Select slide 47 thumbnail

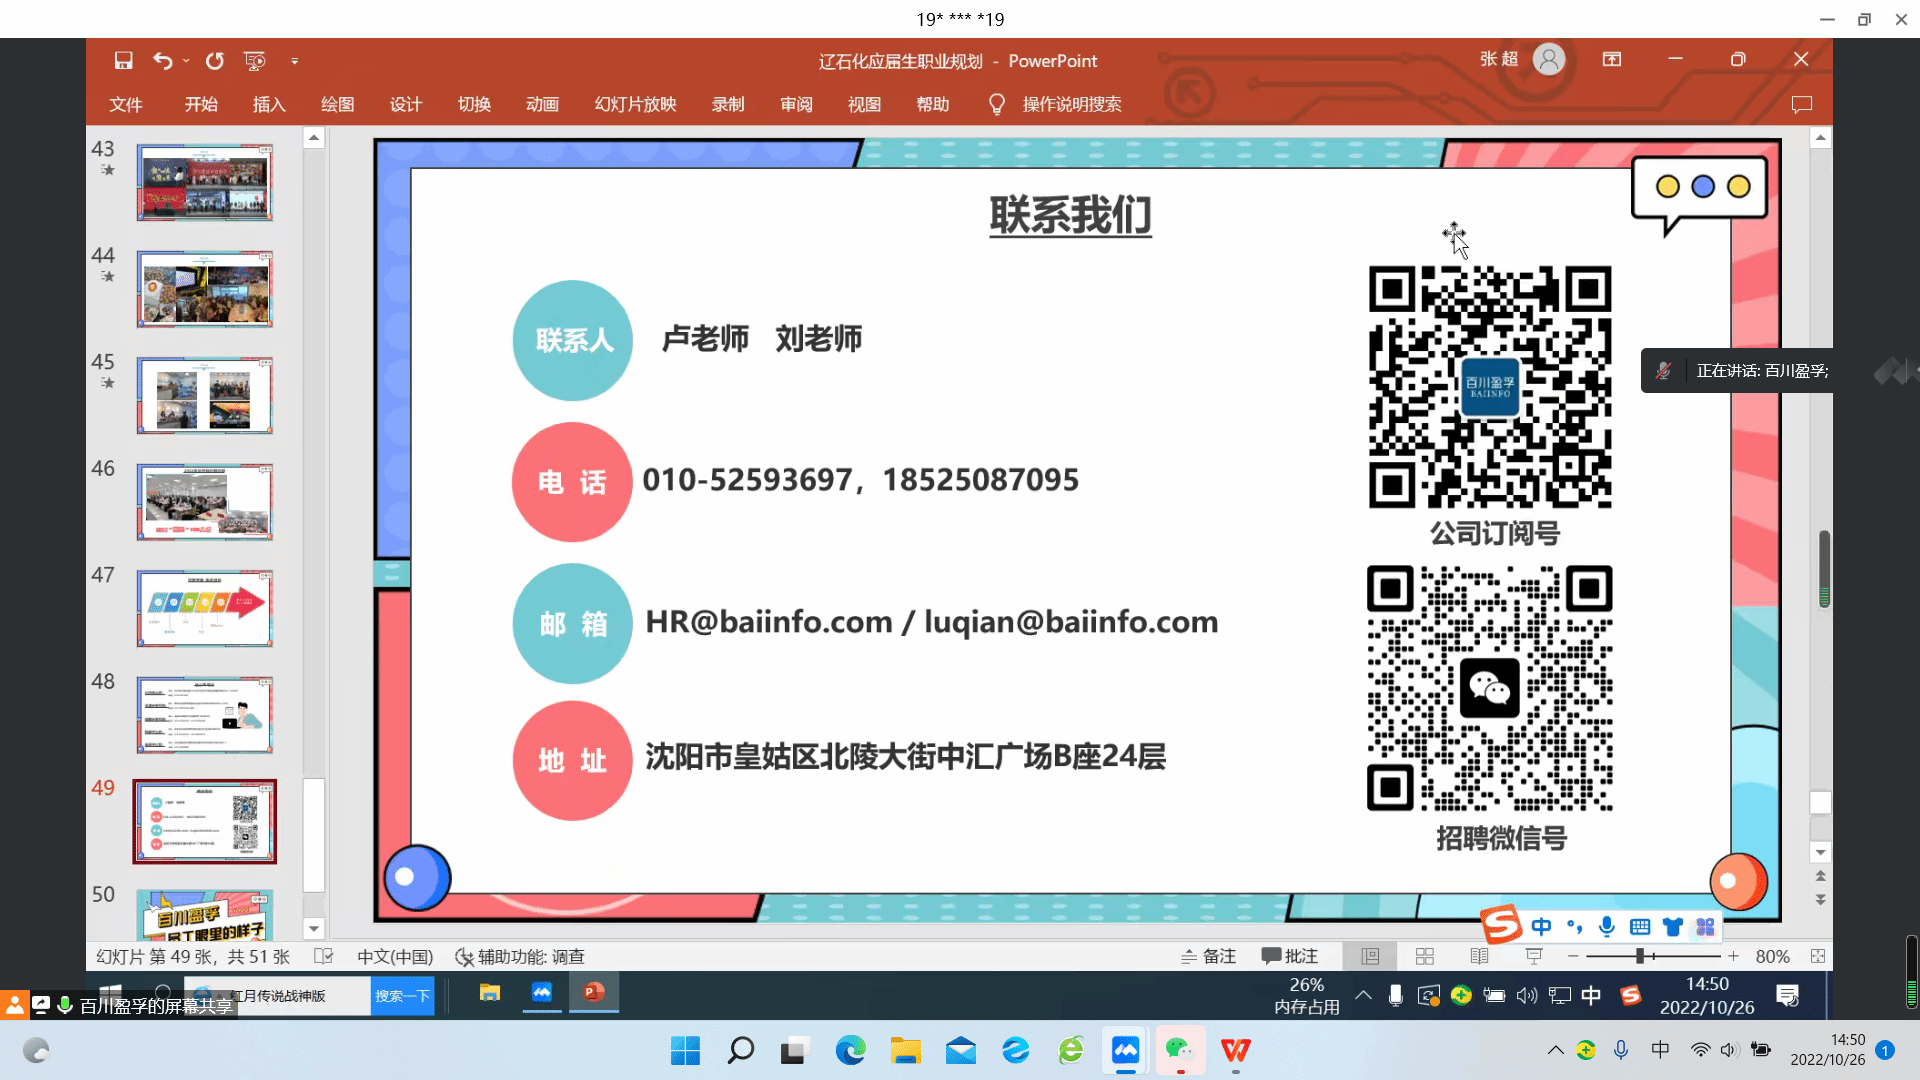pyautogui.click(x=205, y=609)
